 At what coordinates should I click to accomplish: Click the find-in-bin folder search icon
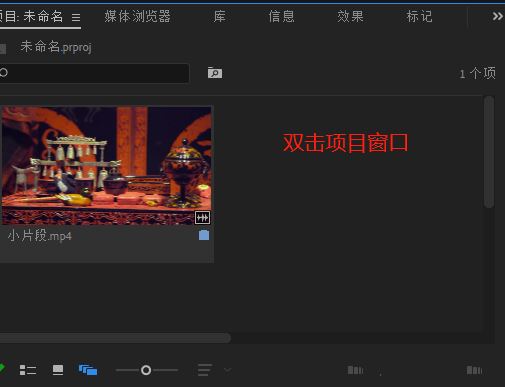pyautogui.click(x=215, y=73)
